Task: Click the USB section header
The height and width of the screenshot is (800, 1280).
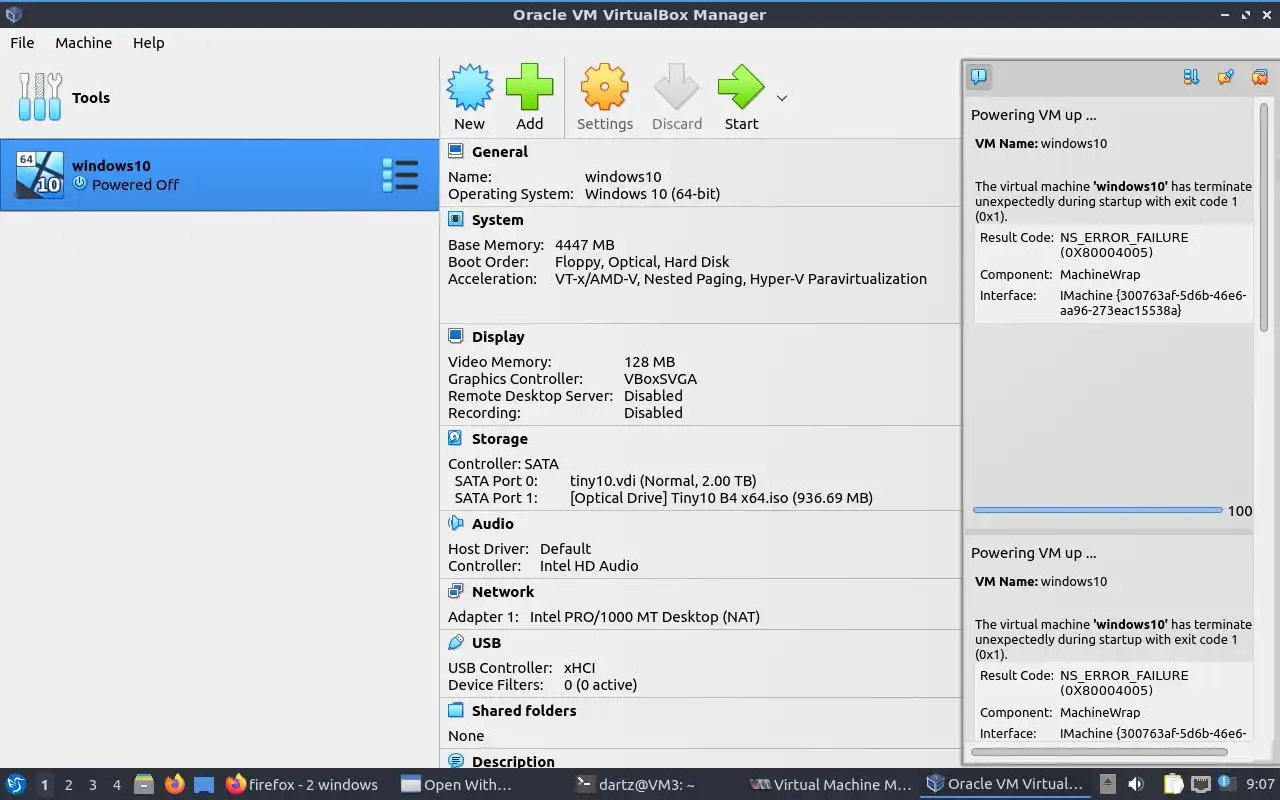Action: [486, 643]
